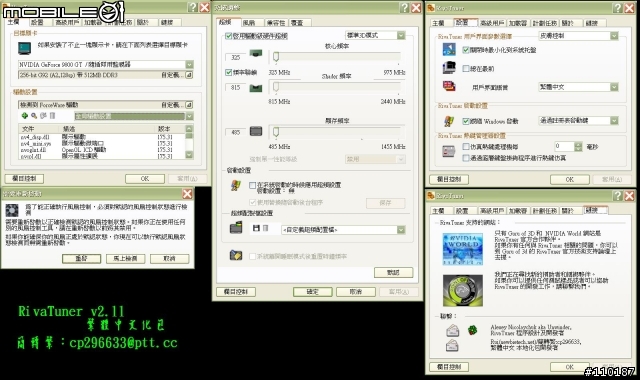Click the shader clock chip icon beside 815
The image size is (640, 380).
pos(256,88)
